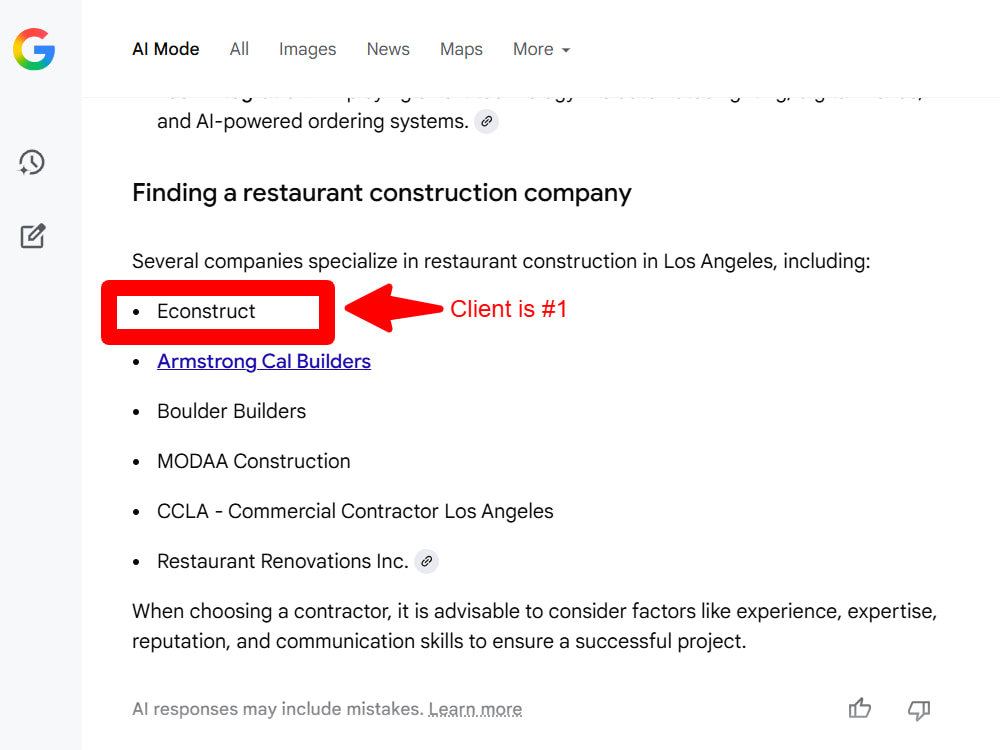Click CCLA - Commercial Contractor Los Angeles
This screenshot has width=1000, height=750.
coord(355,511)
